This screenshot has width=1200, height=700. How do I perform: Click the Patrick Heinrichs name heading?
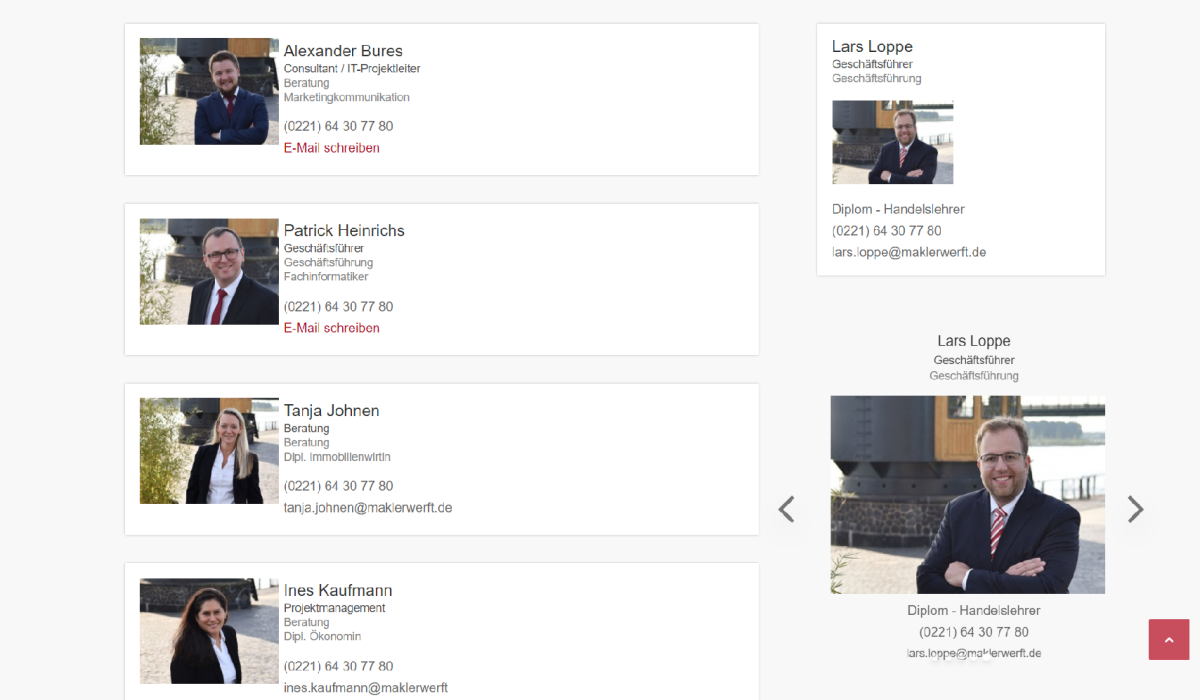tap(344, 231)
